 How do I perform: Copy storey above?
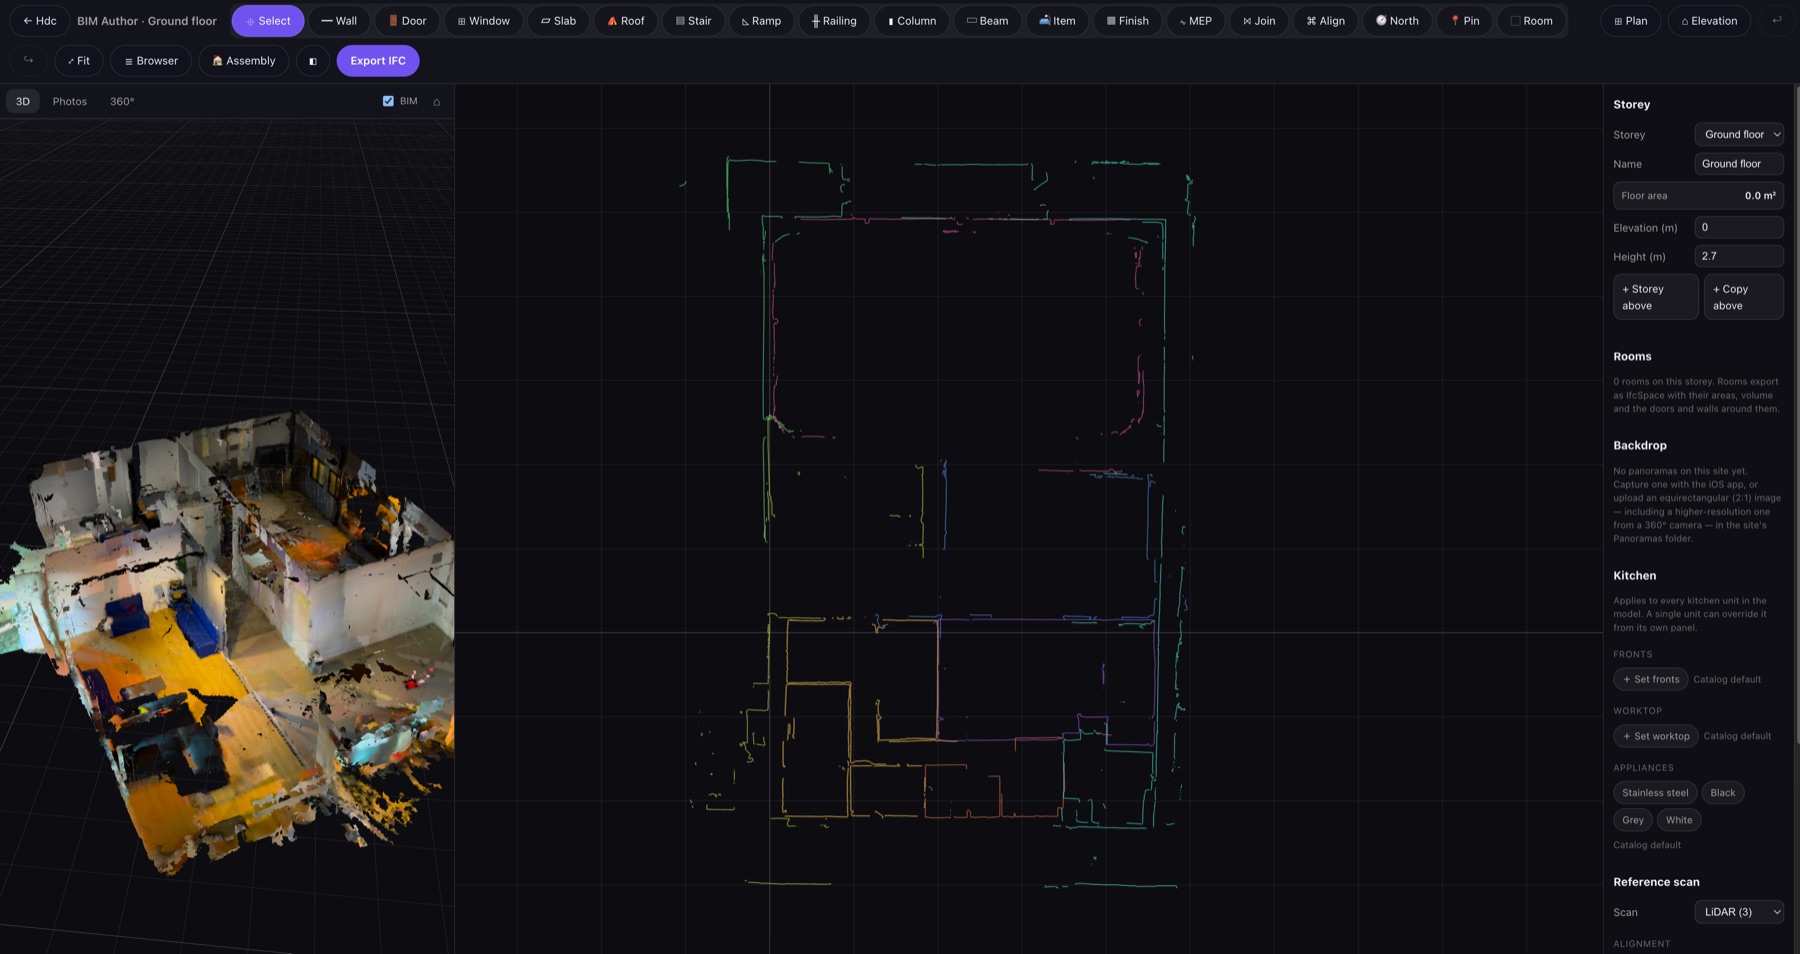click(1743, 297)
